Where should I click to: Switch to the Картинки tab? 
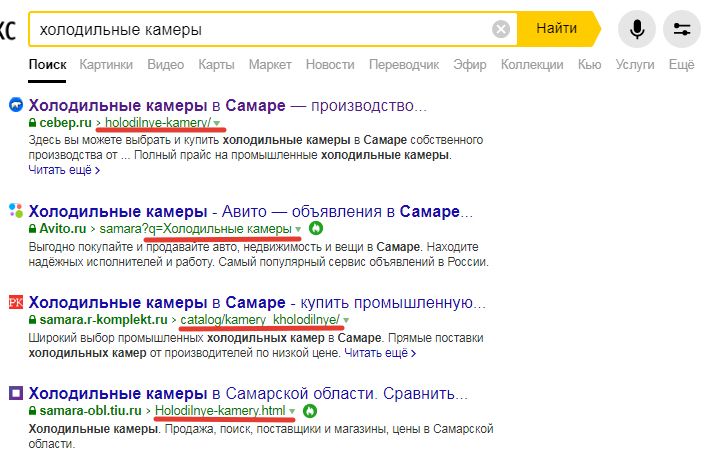coord(106,65)
